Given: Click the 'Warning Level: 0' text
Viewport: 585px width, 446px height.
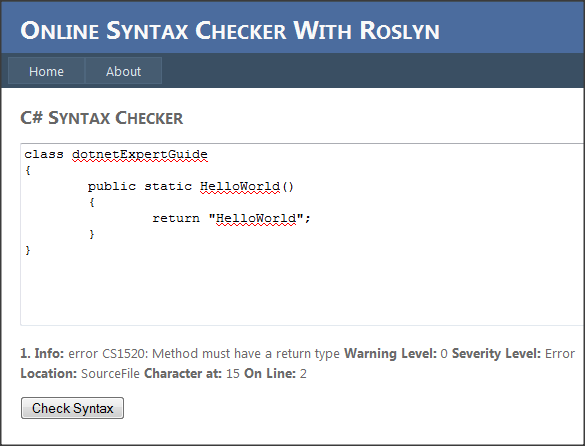Looking at the screenshot, I should [x=396, y=353].
